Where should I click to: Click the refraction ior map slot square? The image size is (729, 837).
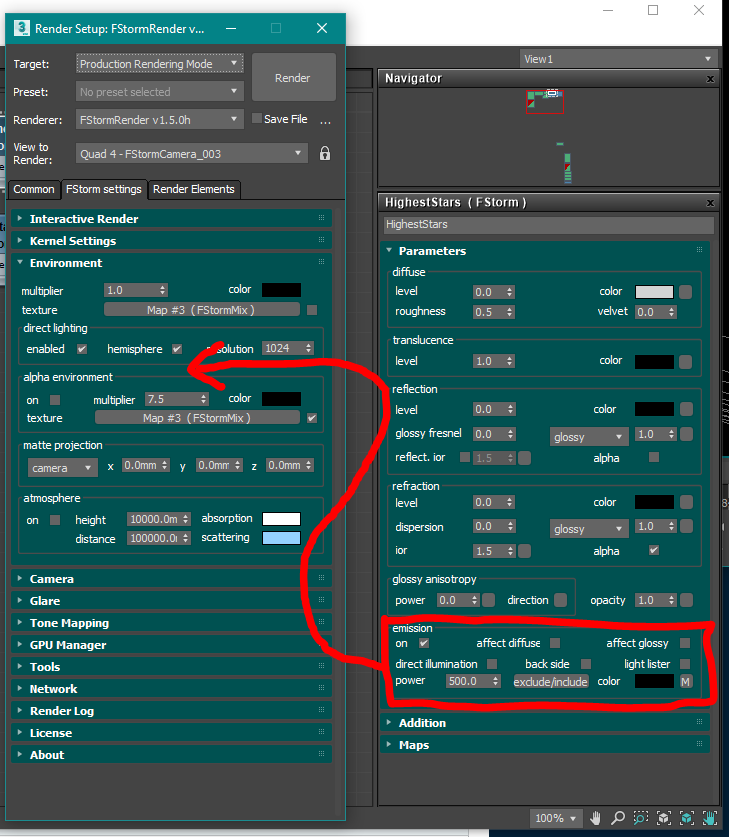click(525, 551)
